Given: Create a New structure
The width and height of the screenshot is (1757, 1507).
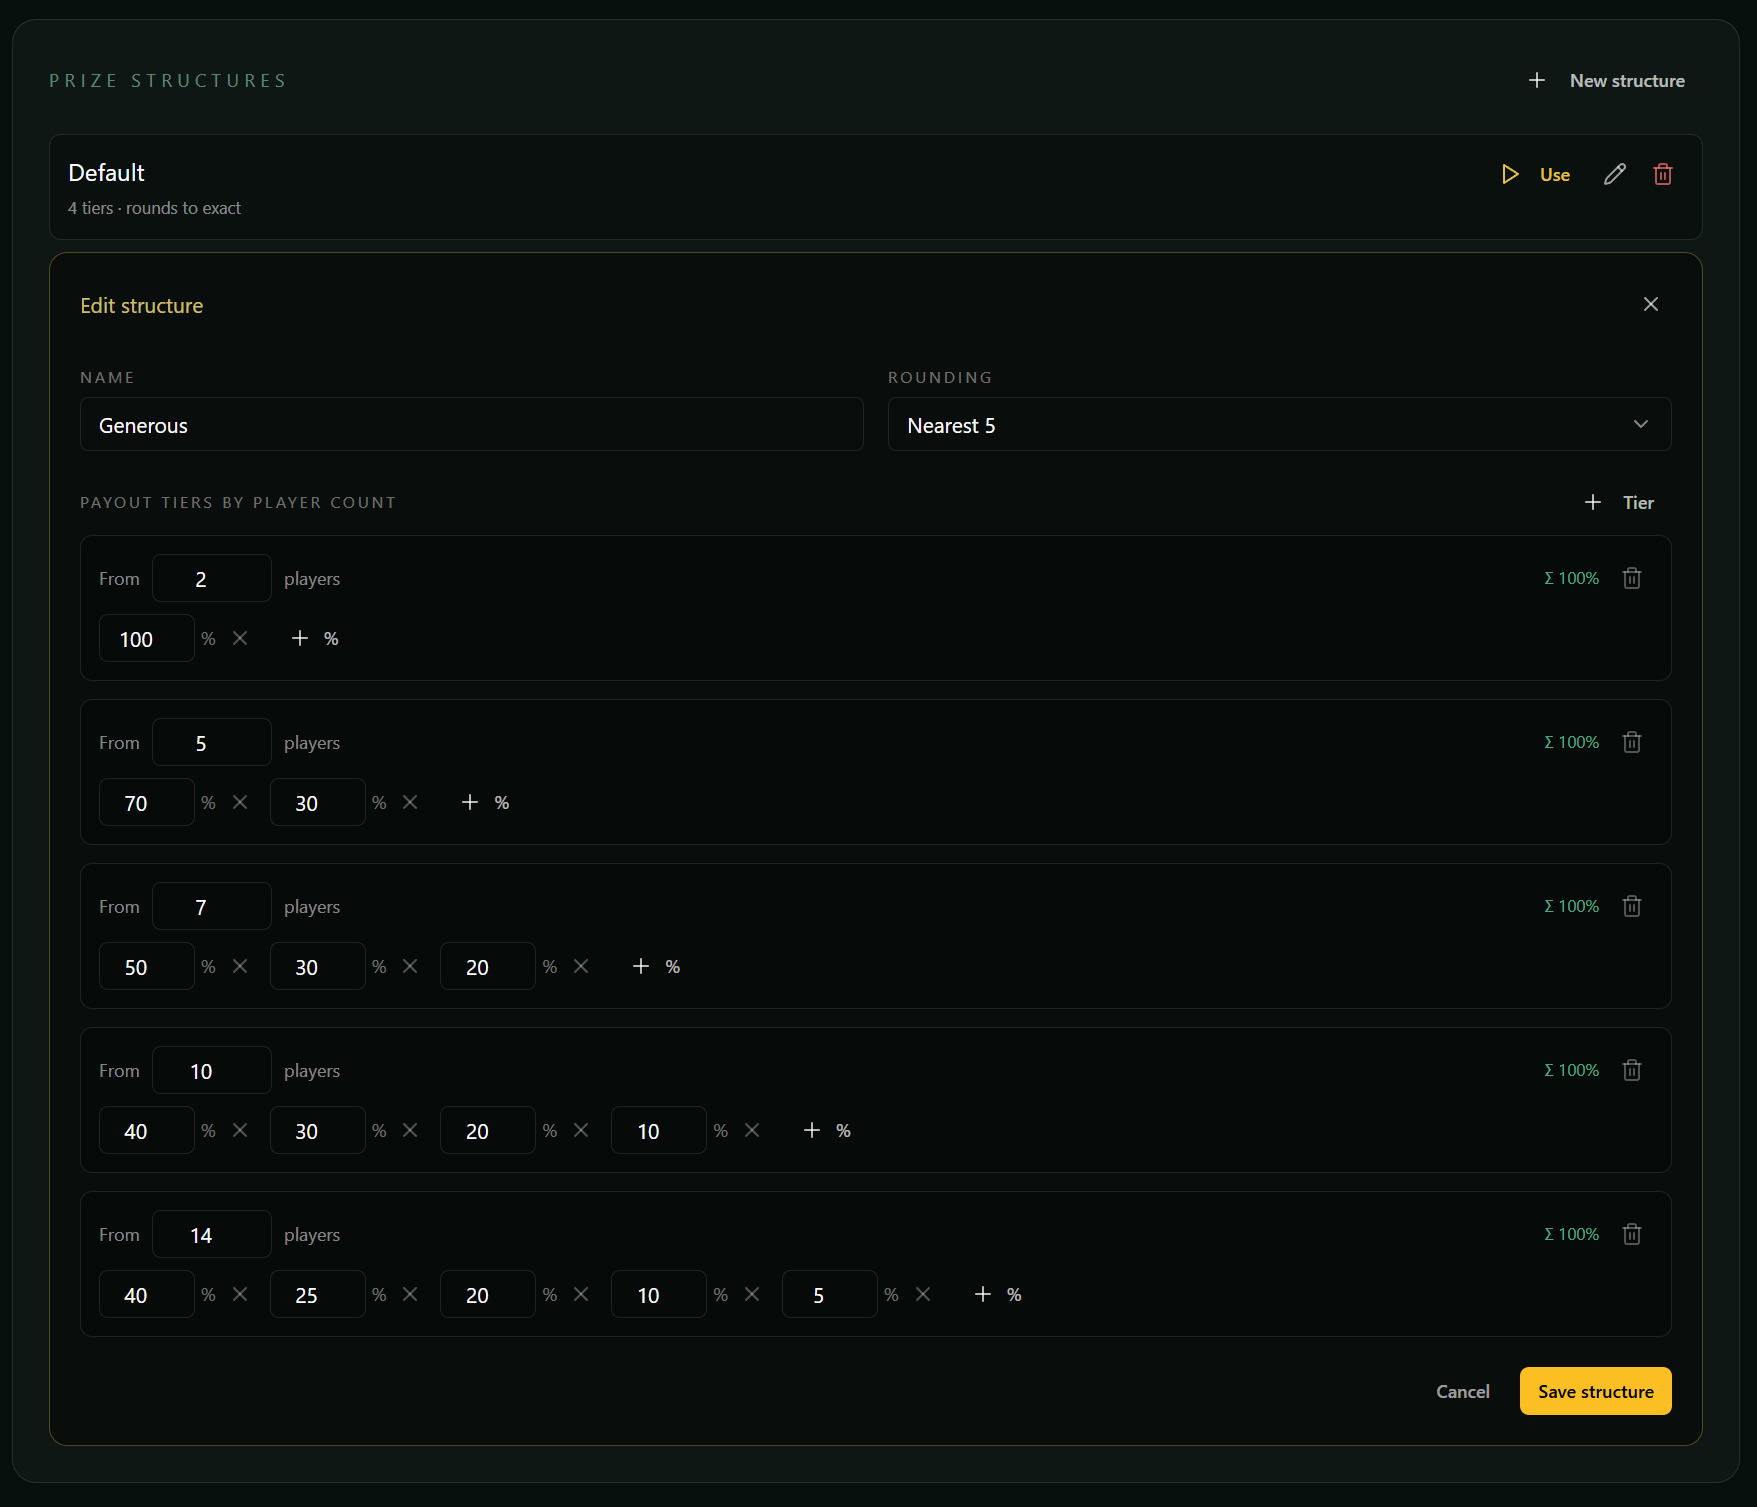Looking at the screenshot, I should coord(1607,80).
